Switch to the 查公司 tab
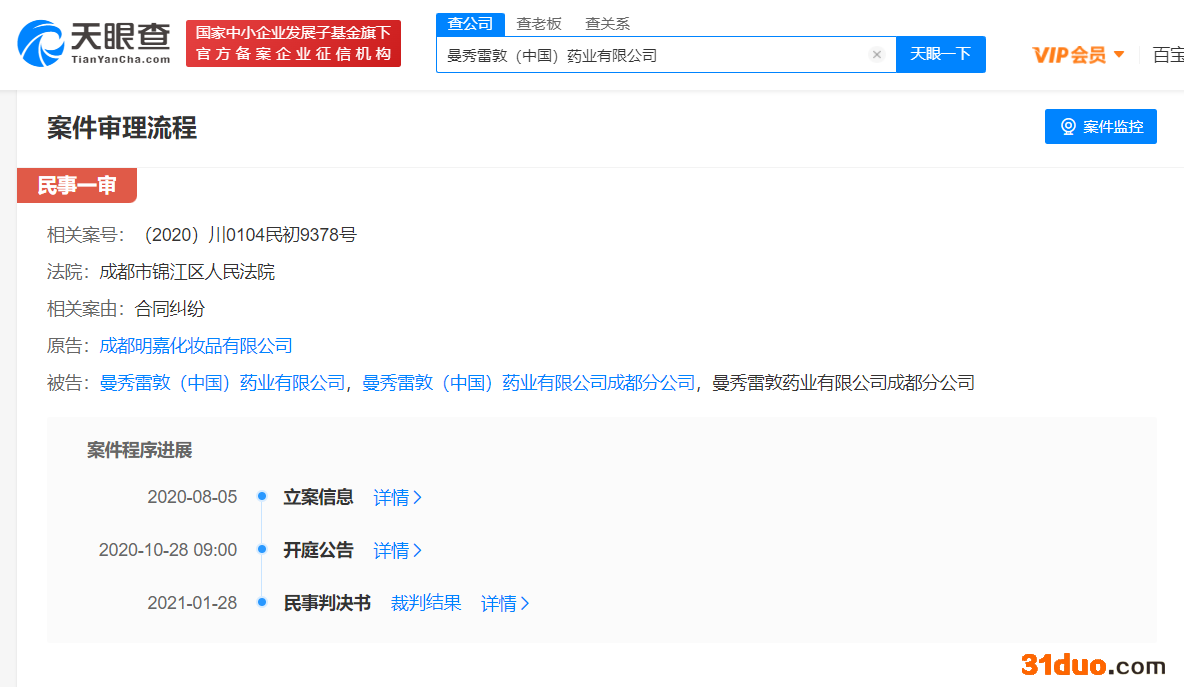The height and width of the screenshot is (687, 1184). point(470,24)
